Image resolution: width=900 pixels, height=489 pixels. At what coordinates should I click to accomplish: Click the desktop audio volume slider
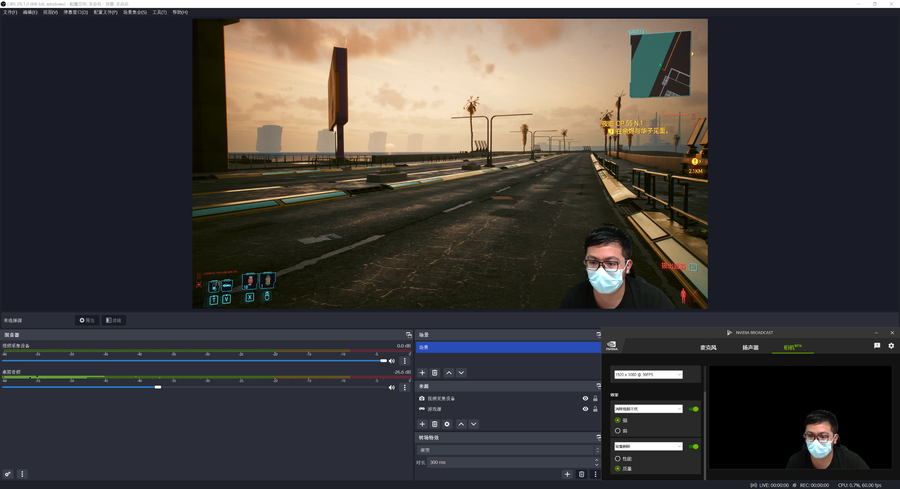click(157, 387)
